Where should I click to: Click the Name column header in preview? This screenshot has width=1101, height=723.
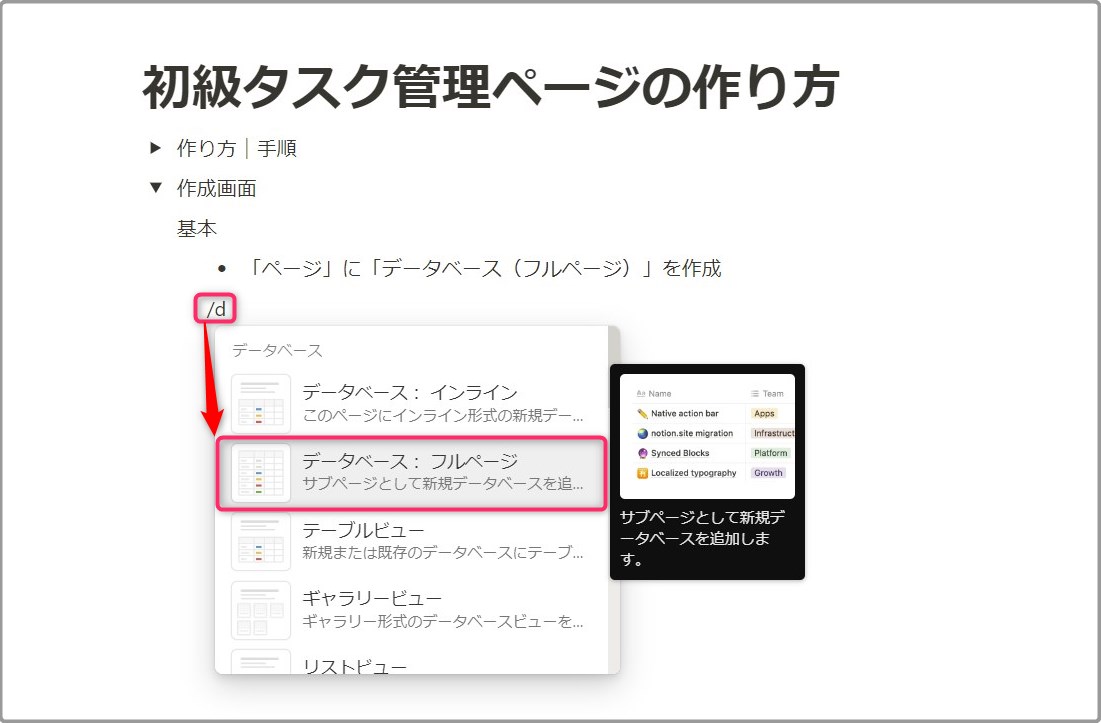659,394
